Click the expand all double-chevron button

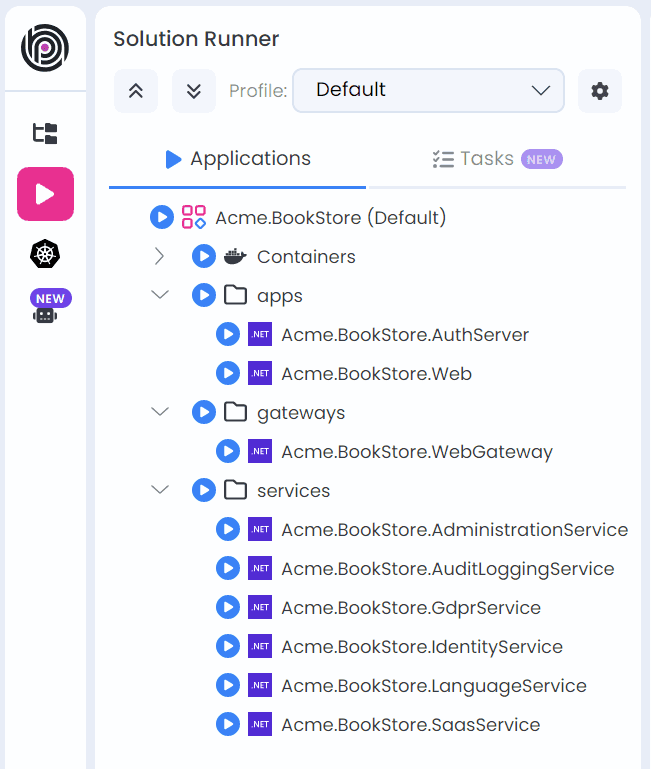point(194,91)
